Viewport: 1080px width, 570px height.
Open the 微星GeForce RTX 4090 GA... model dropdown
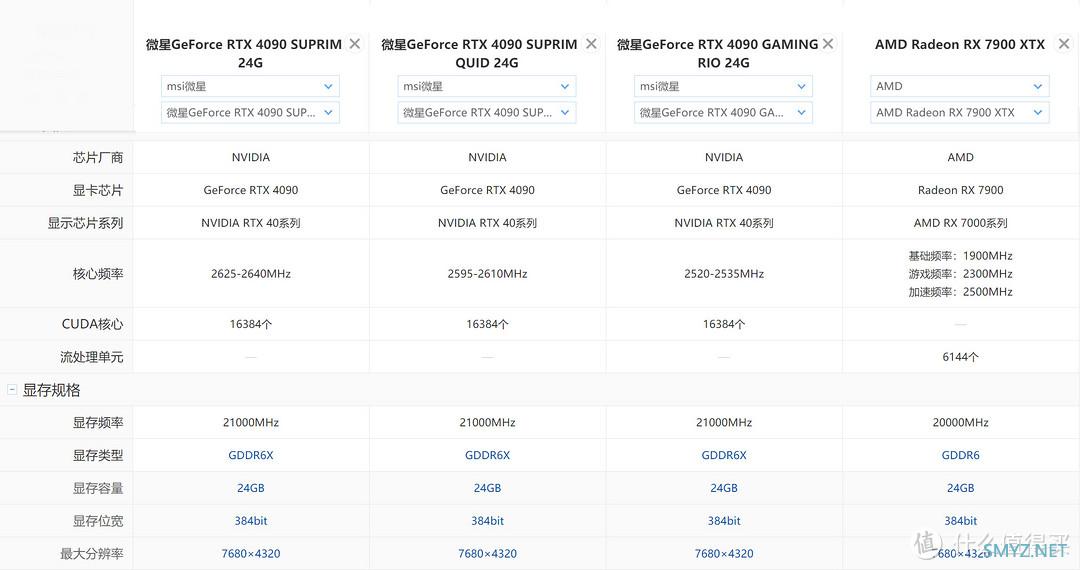pos(723,112)
